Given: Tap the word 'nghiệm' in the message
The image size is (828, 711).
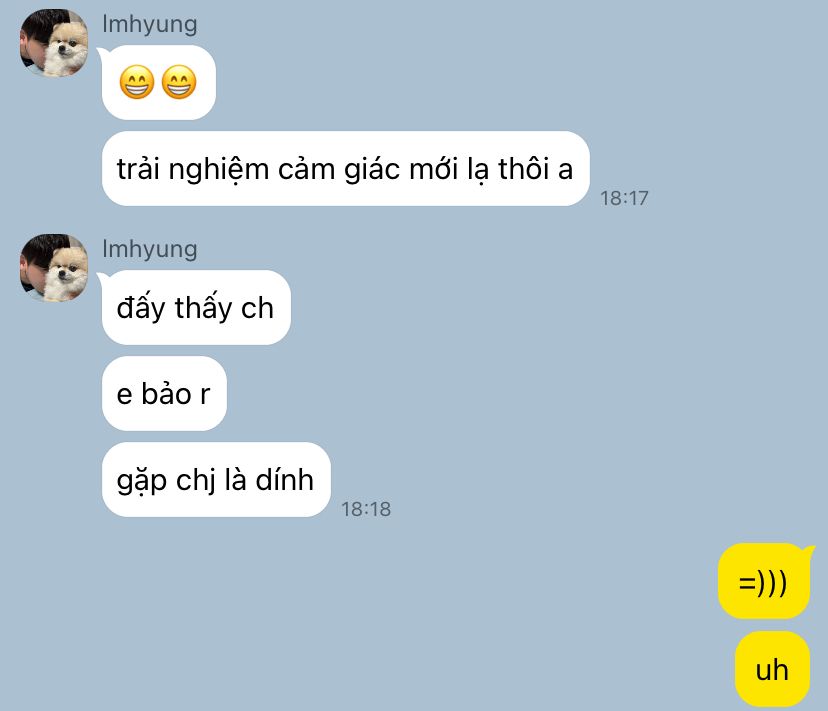Looking at the screenshot, I should click(x=219, y=170).
